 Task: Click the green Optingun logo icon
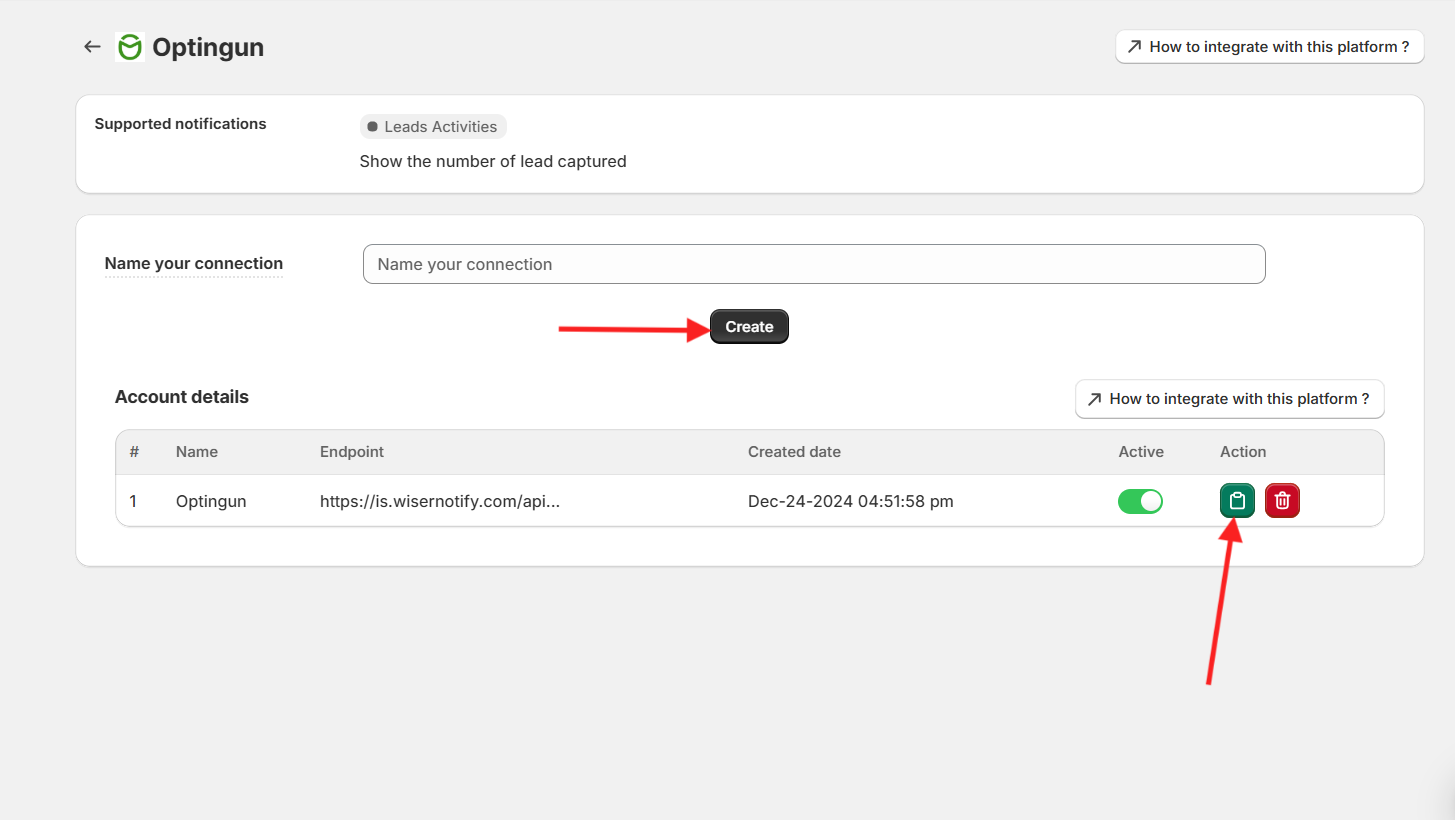pyautogui.click(x=130, y=47)
